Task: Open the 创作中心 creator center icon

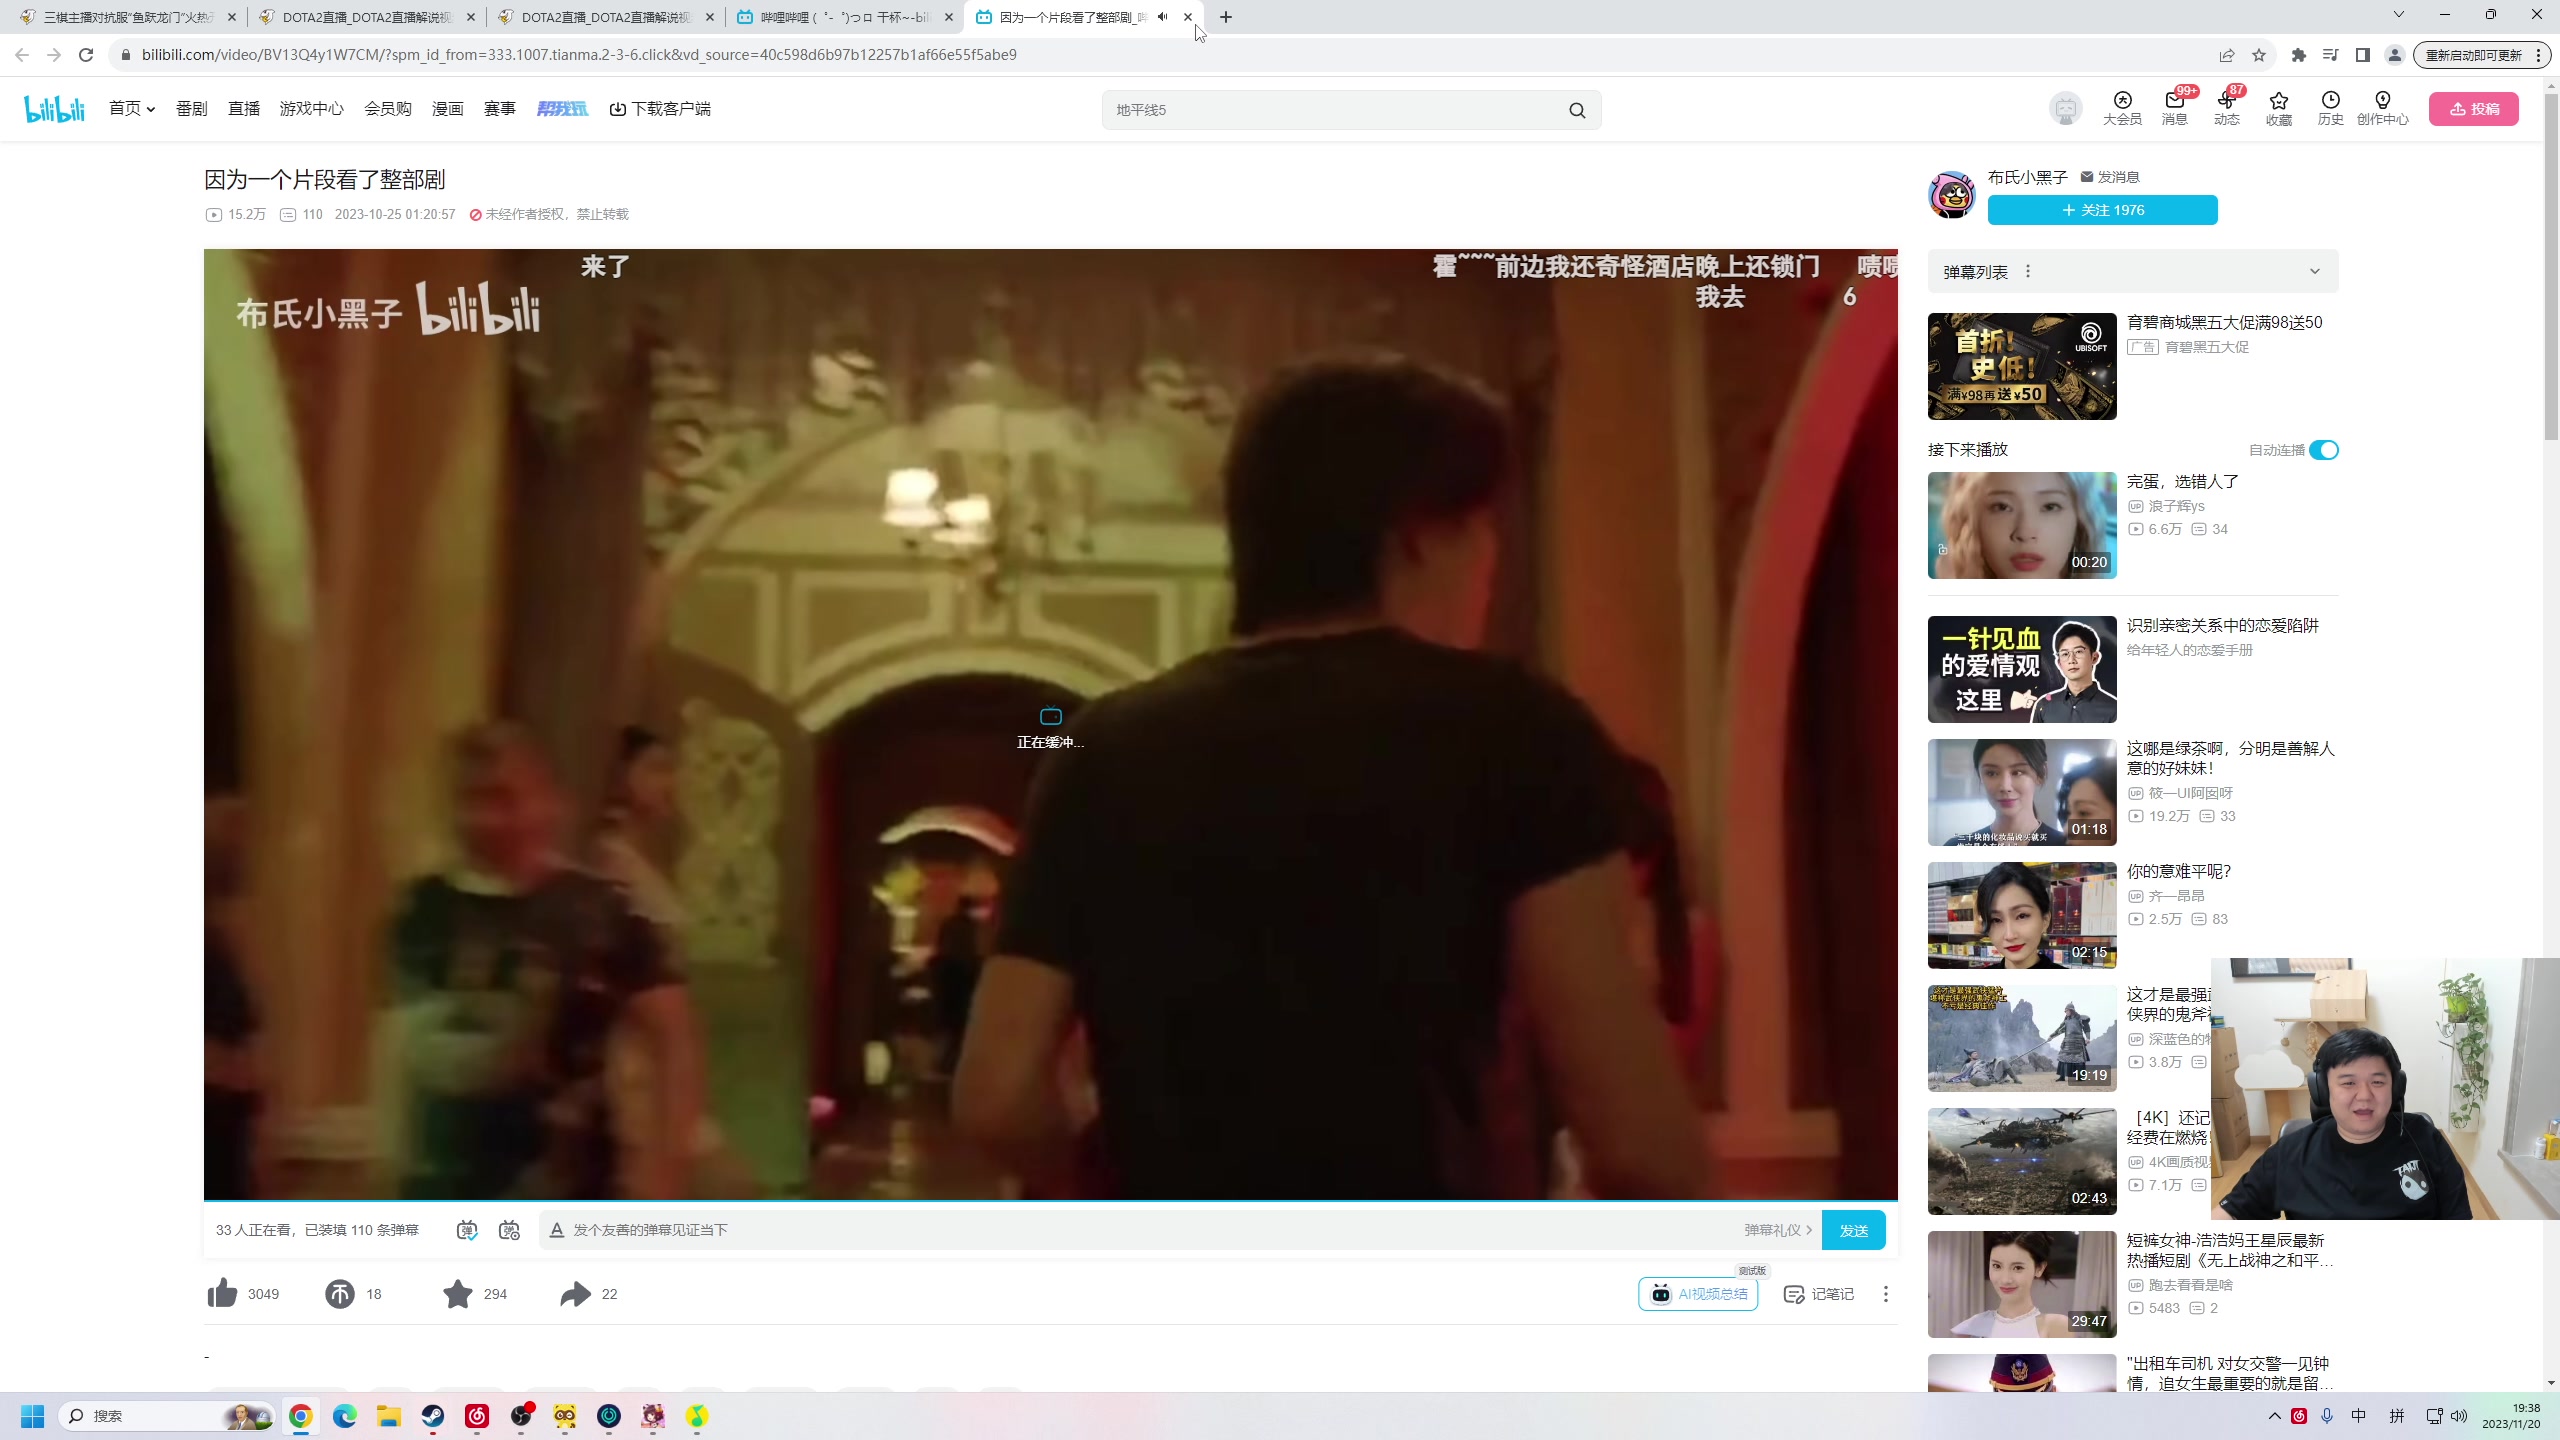Action: click(x=2383, y=108)
